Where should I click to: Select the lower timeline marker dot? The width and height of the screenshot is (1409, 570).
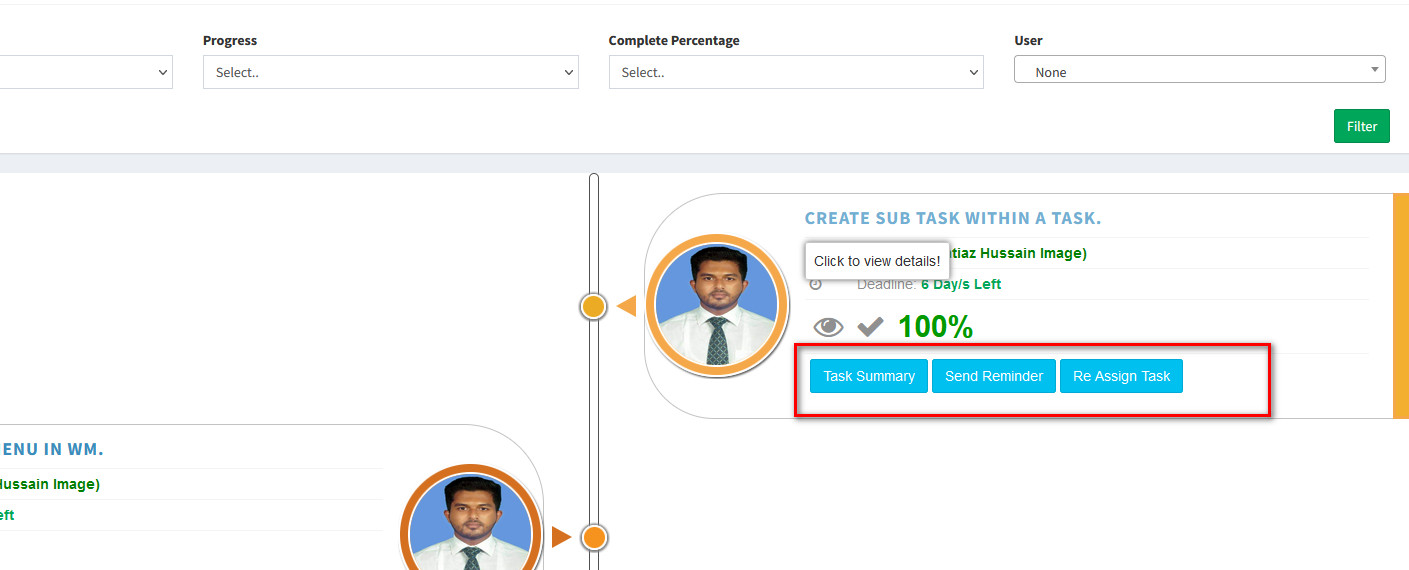(594, 537)
